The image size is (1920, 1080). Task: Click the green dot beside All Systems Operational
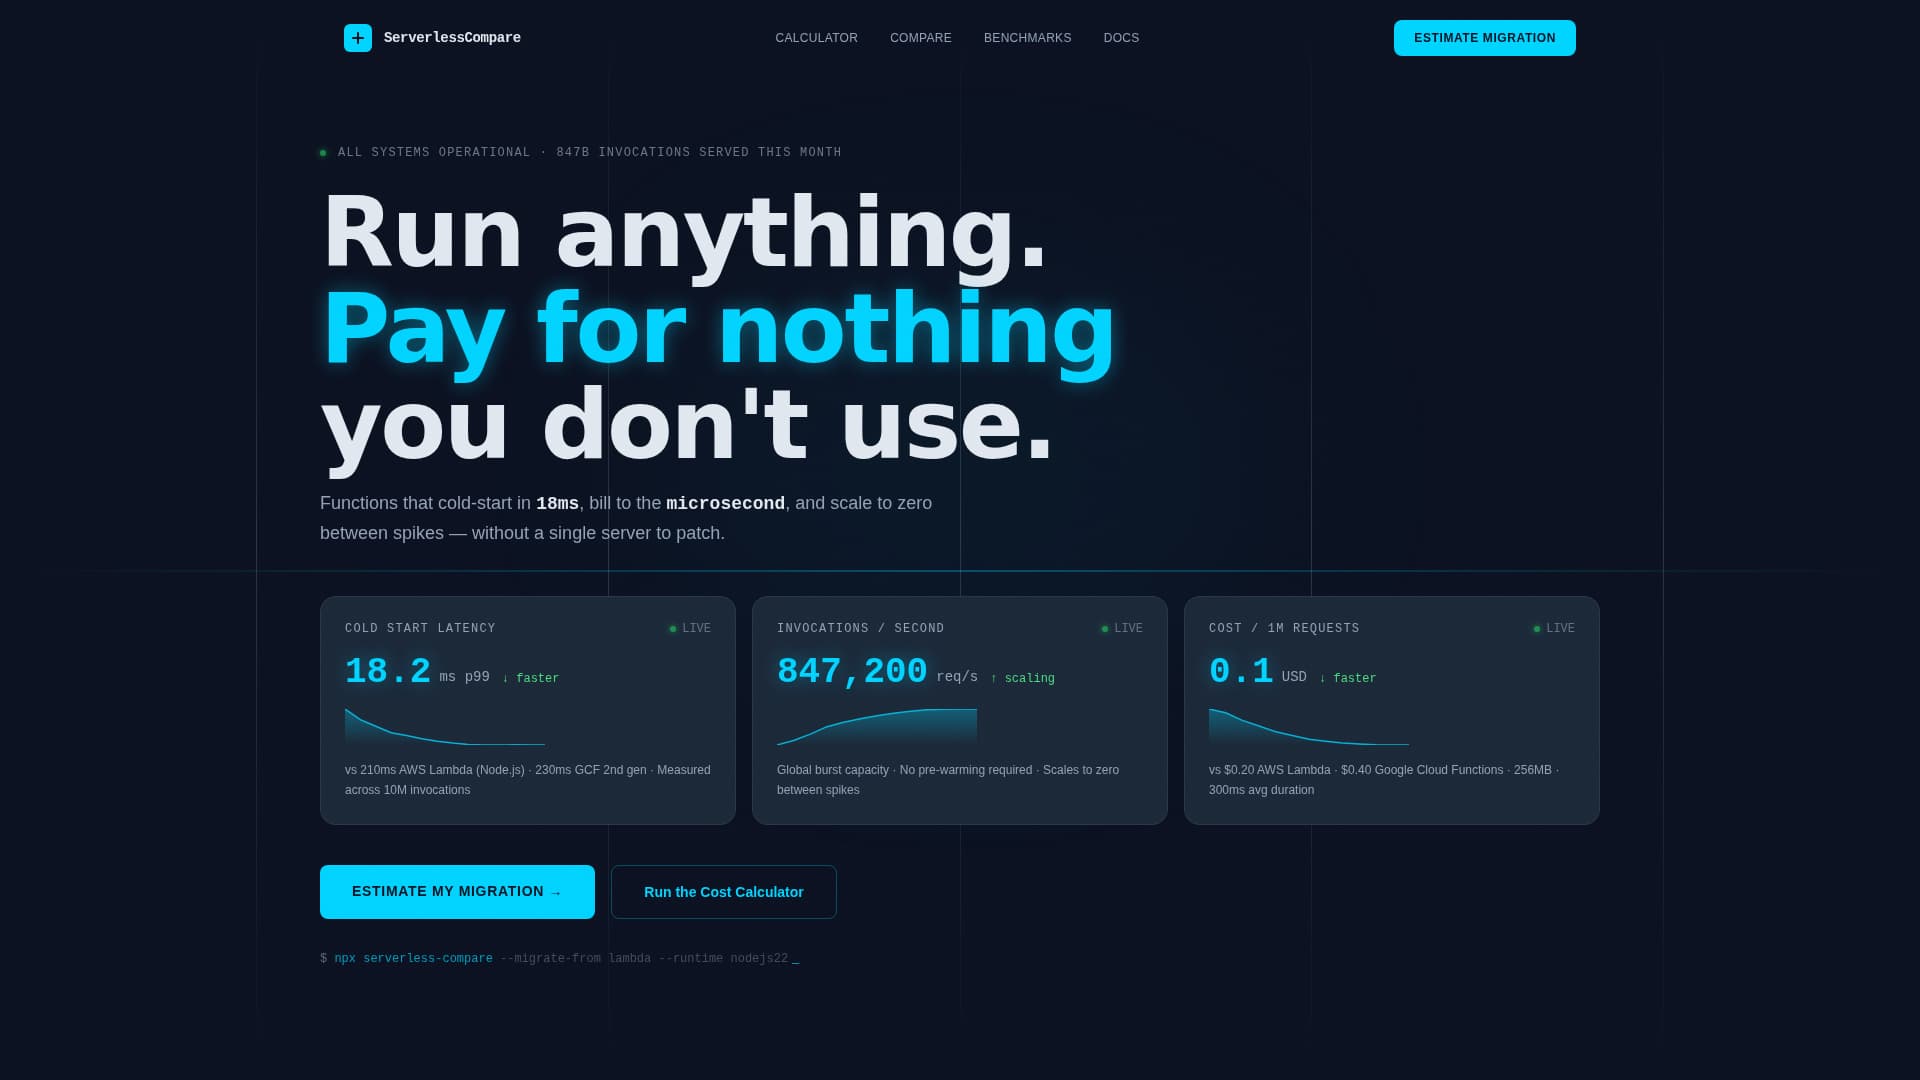(x=323, y=153)
